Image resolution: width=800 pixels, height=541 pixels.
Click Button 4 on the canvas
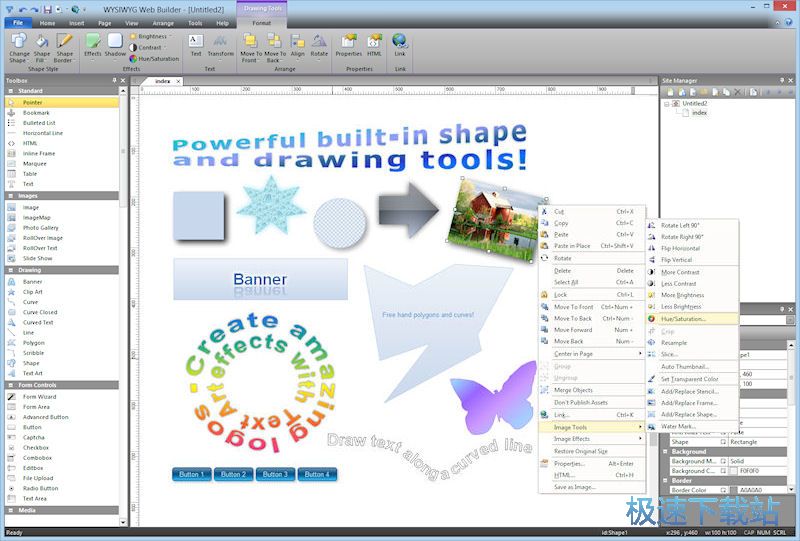pyautogui.click(x=317, y=475)
